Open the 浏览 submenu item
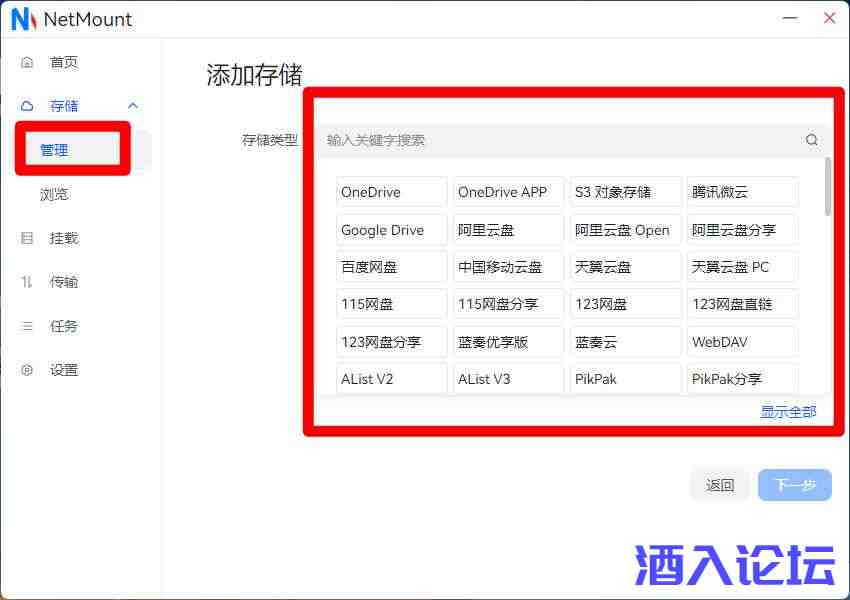The image size is (850, 600). pos(54,194)
